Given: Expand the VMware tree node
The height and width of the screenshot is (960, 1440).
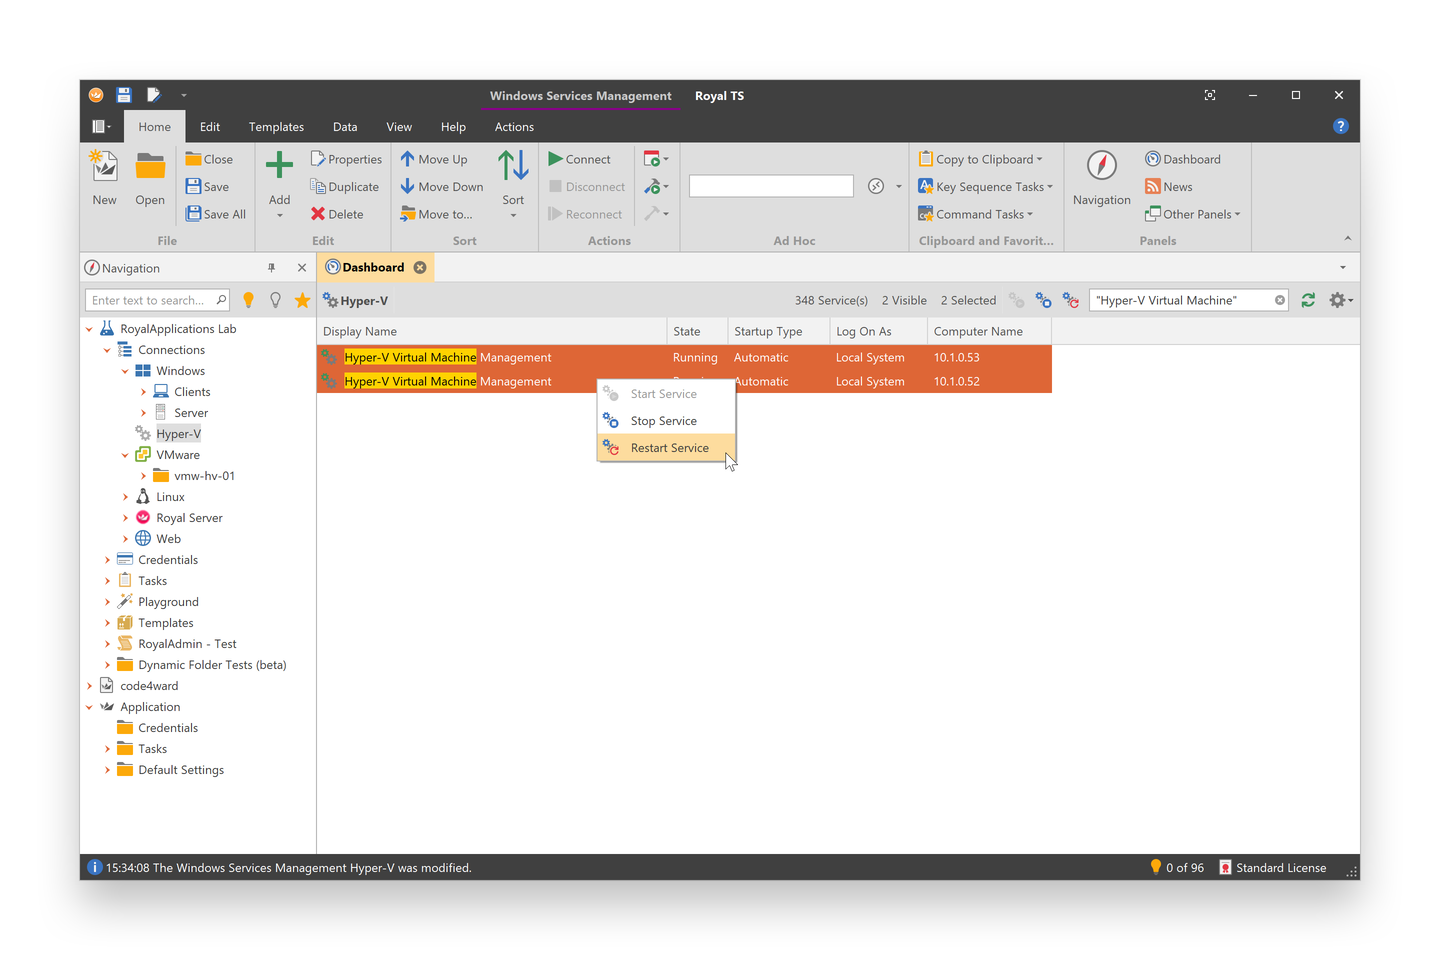Looking at the screenshot, I should pyautogui.click(x=125, y=454).
